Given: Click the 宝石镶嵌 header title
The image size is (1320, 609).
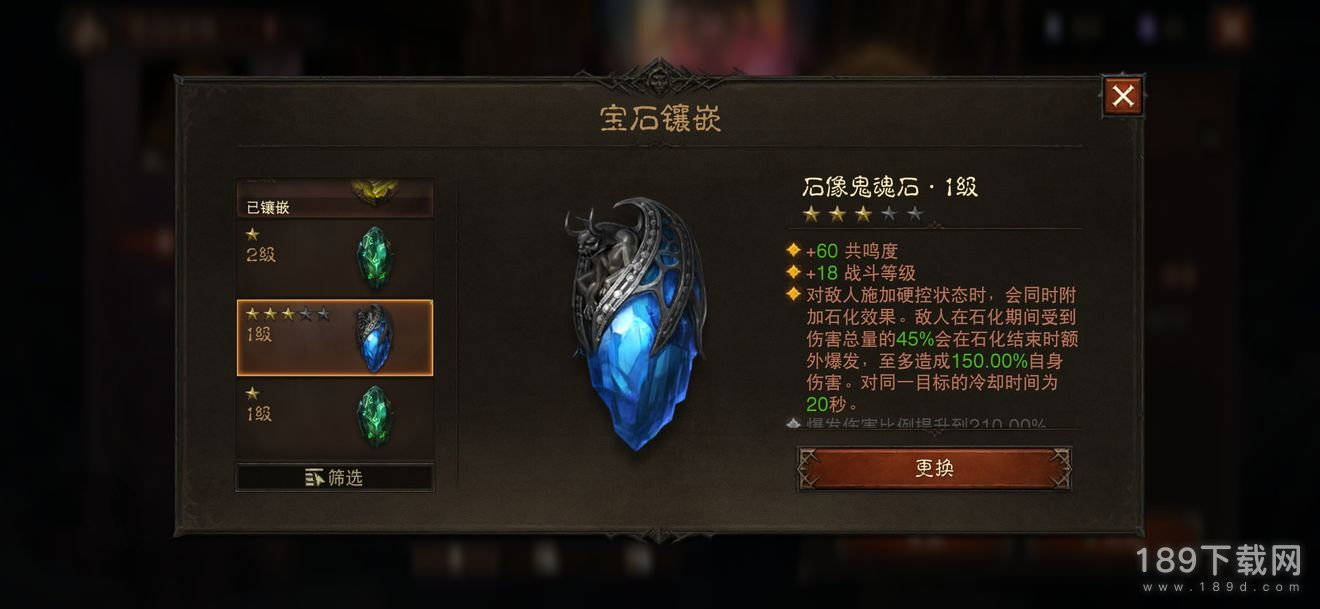Looking at the screenshot, I should click(x=660, y=119).
